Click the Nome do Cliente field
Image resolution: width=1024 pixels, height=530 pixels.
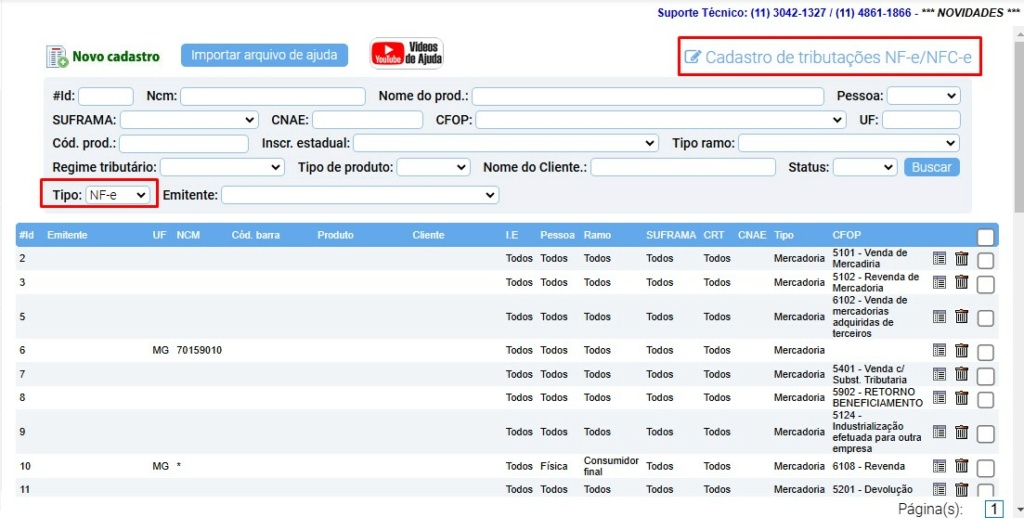683,167
